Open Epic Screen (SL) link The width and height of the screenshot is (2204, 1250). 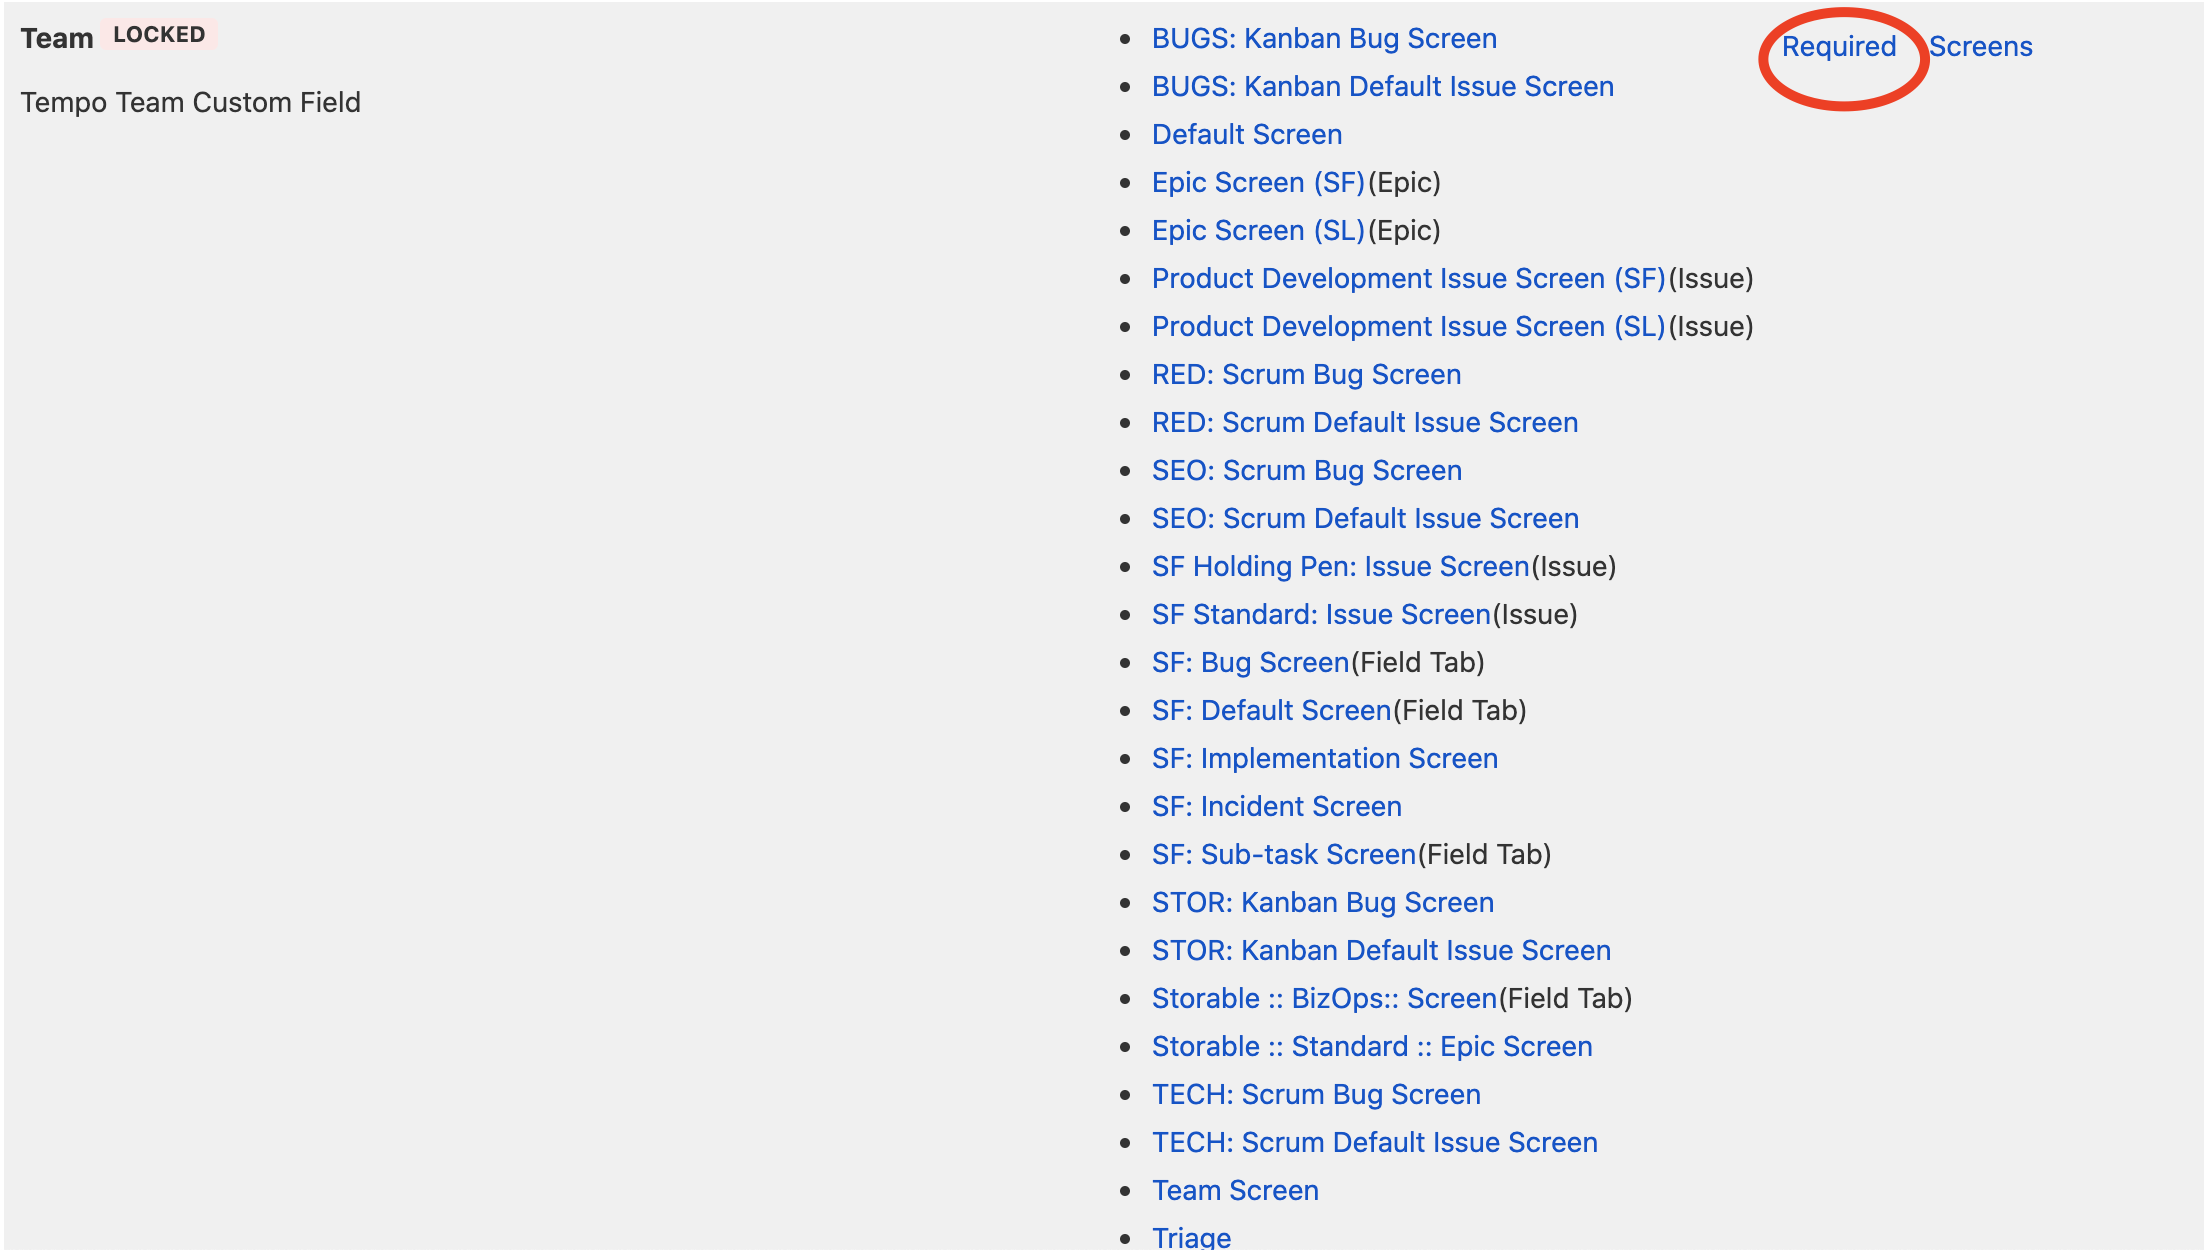[1258, 231]
